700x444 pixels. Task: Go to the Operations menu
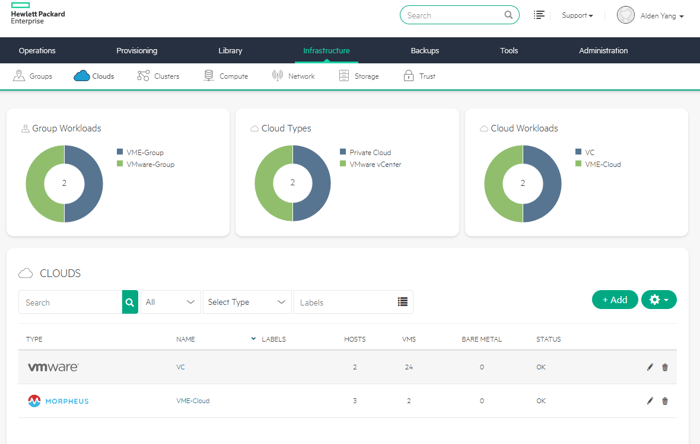pyautogui.click(x=37, y=50)
